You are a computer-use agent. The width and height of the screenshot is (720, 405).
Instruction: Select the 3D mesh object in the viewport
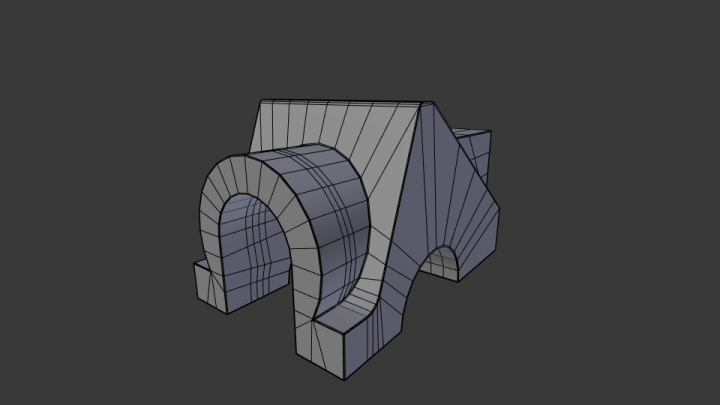347,239
